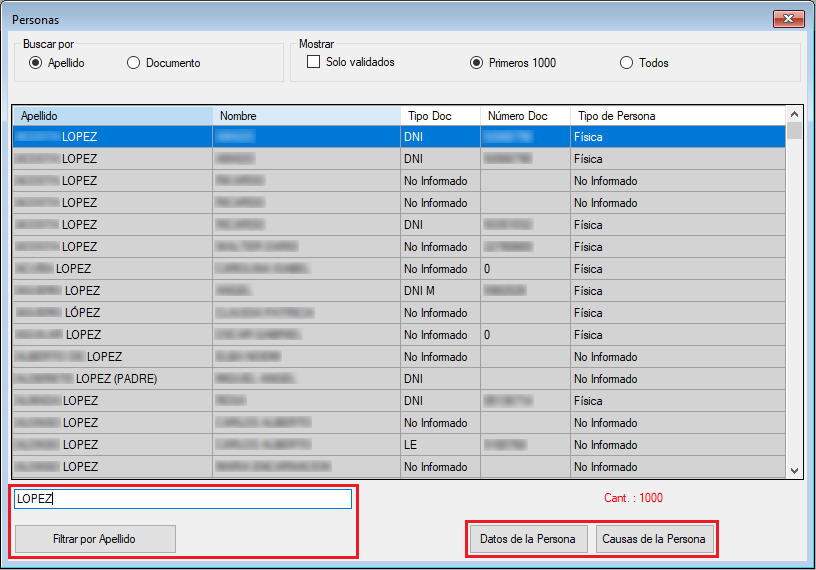
Task: Click the Tipo Doc column header
Action: click(x=440, y=116)
